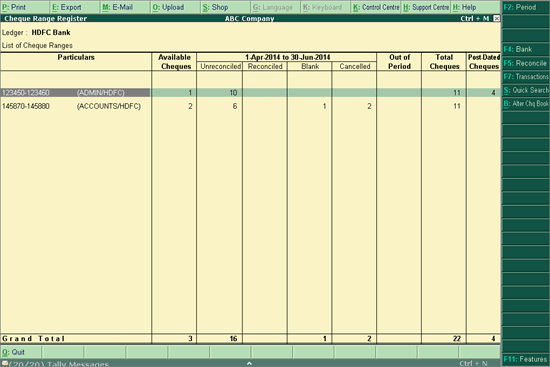
Task: Select cheque range 145870-145880 ACCOUNTS/HDFC row
Action: [250, 106]
